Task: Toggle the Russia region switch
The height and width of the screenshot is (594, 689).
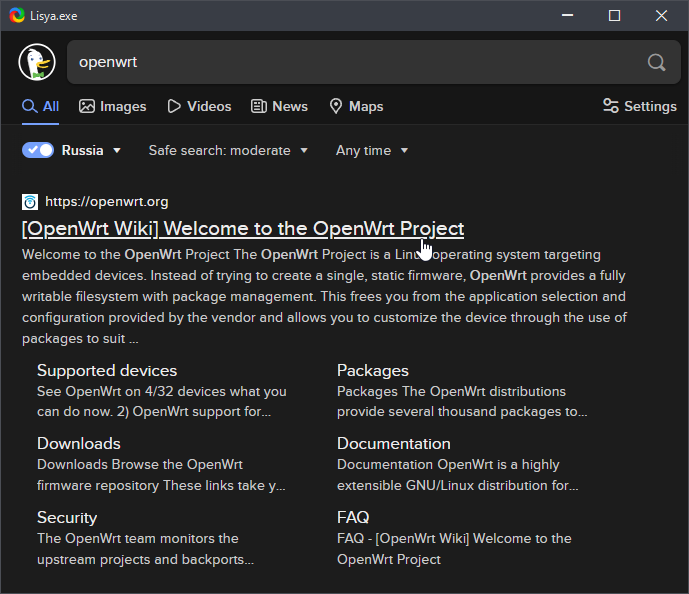Action: tap(38, 150)
